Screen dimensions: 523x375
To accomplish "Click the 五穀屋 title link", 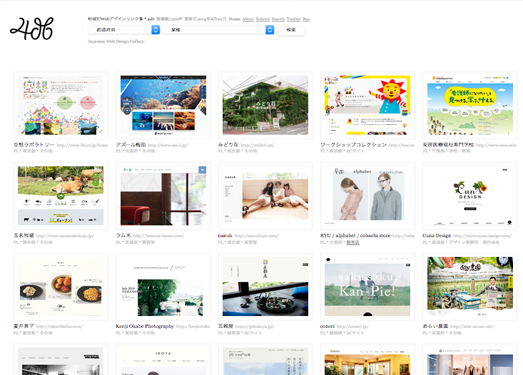I will click(226, 326).
